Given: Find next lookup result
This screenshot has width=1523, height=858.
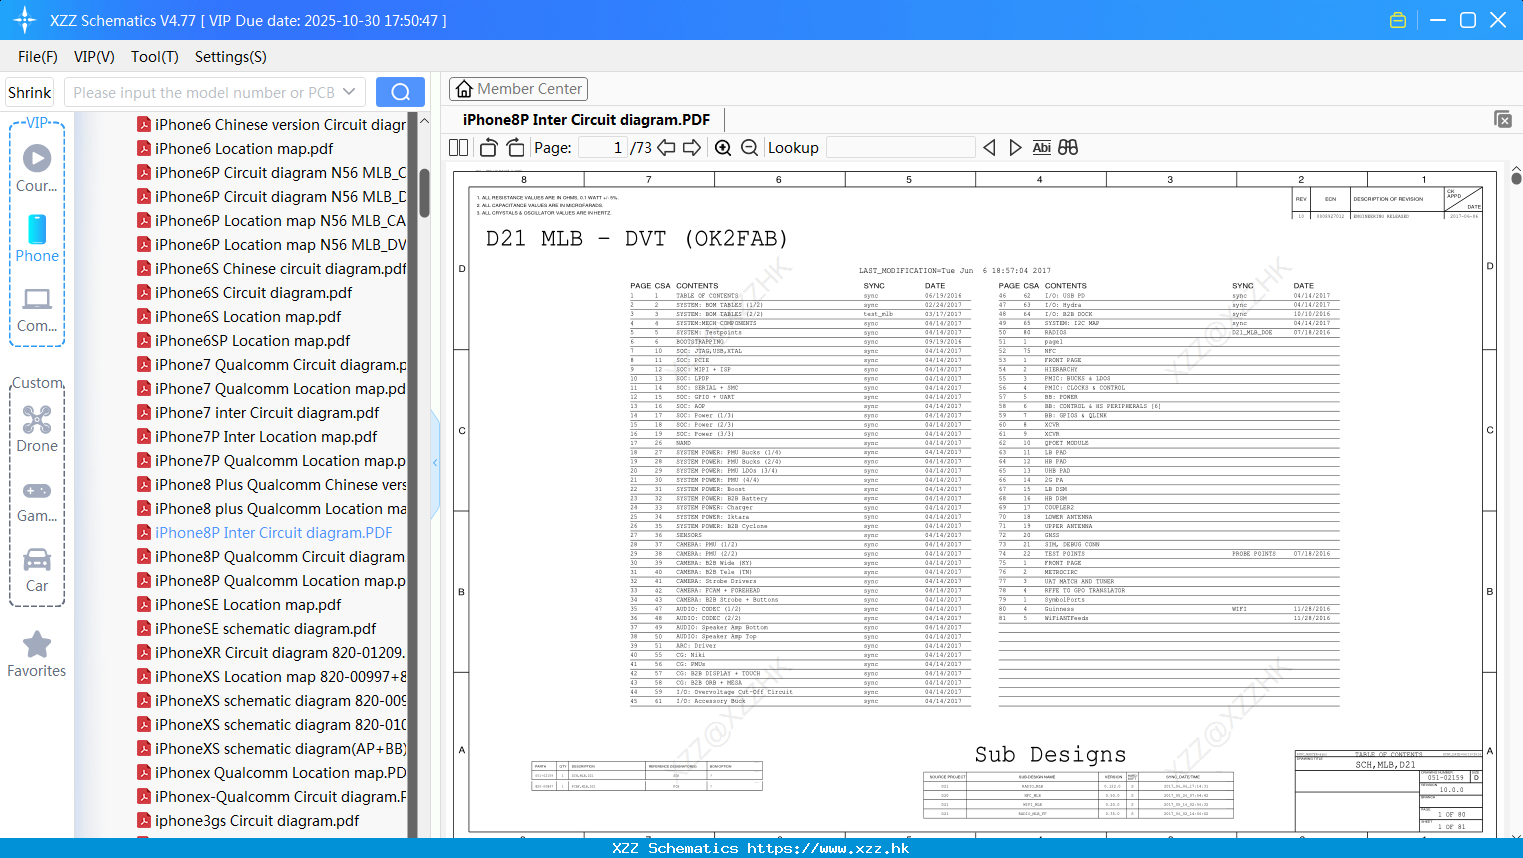Looking at the screenshot, I should click(1015, 148).
